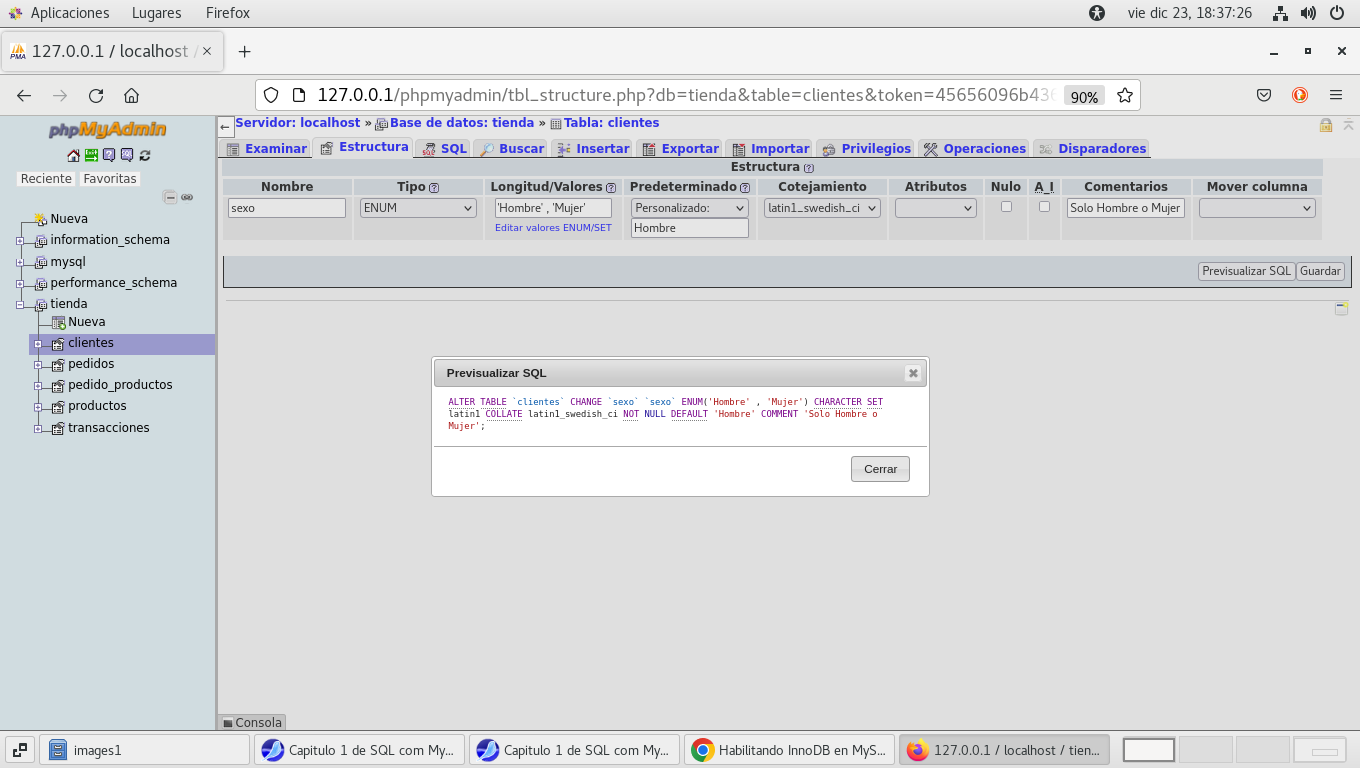The height and width of the screenshot is (768, 1360).
Task: Click the Comentarios input field
Action: (x=1125, y=208)
